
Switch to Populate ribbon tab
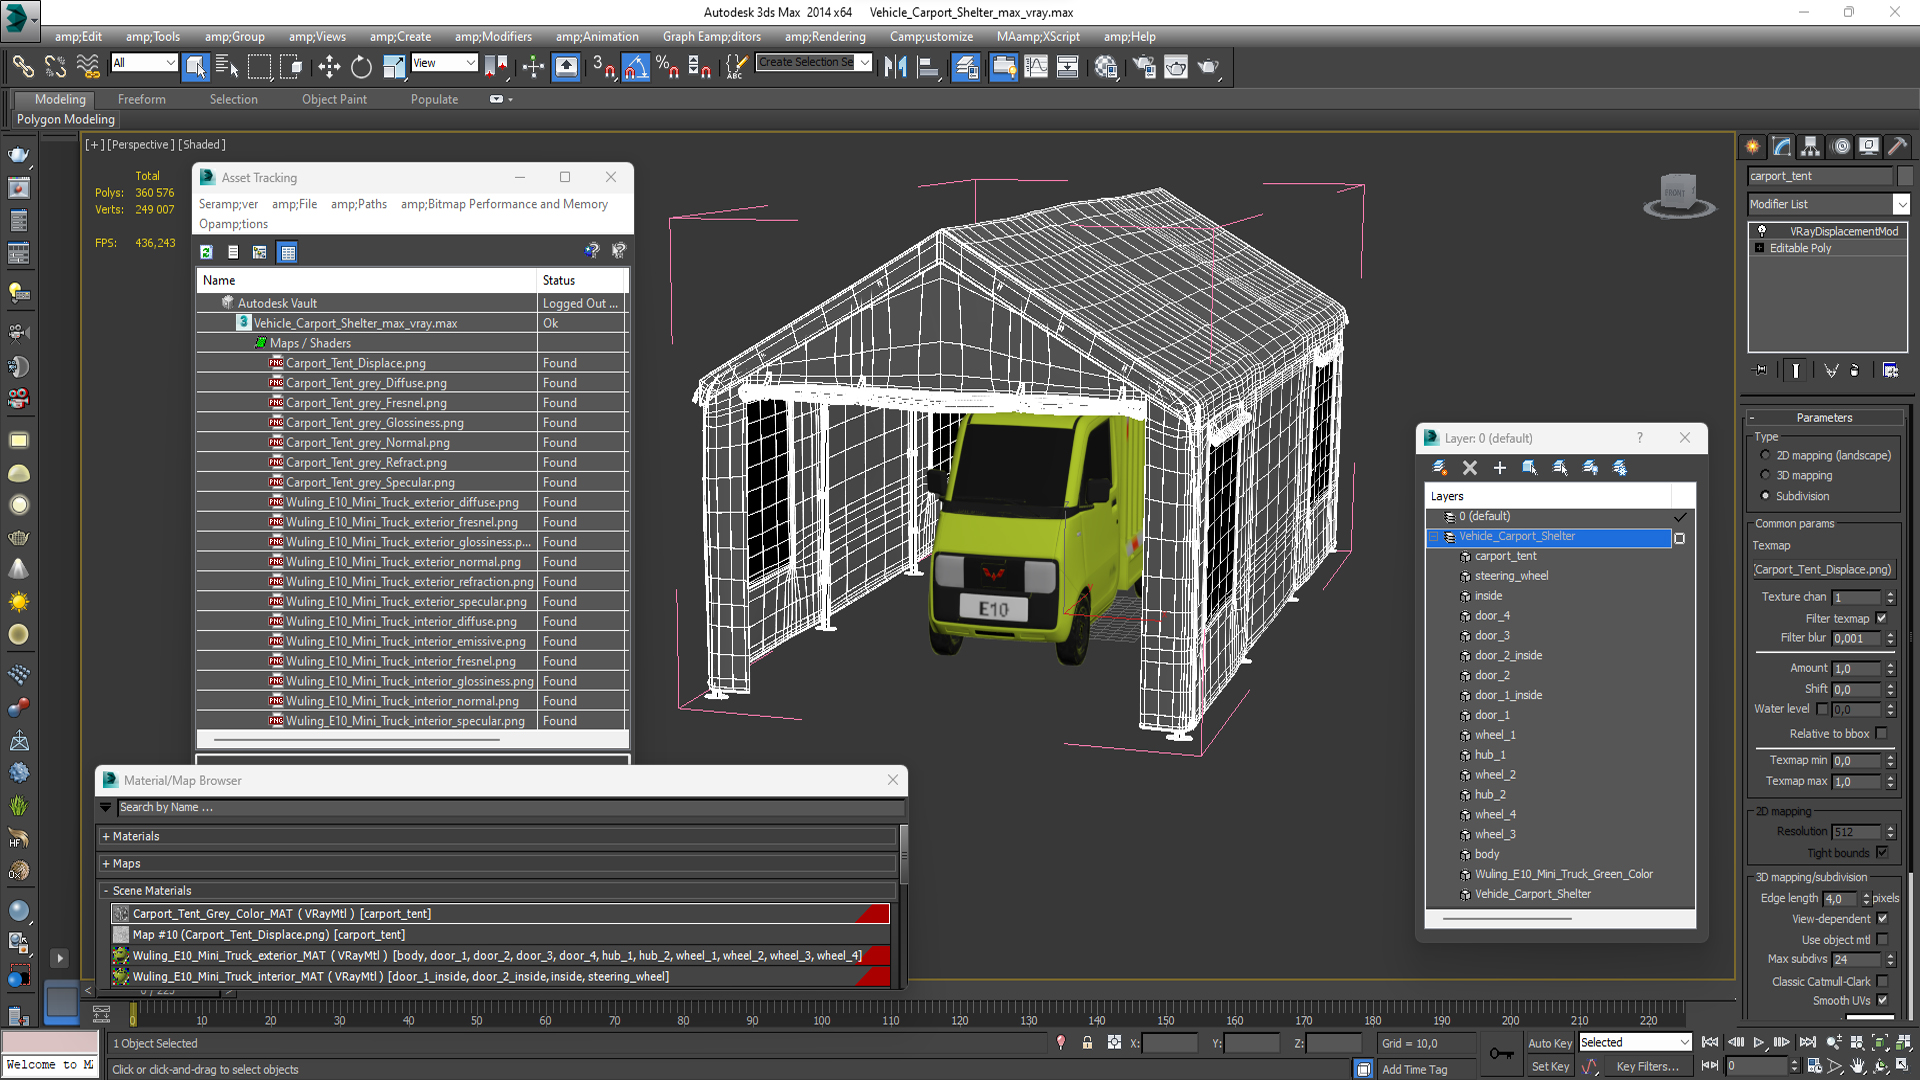[x=434, y=99]
